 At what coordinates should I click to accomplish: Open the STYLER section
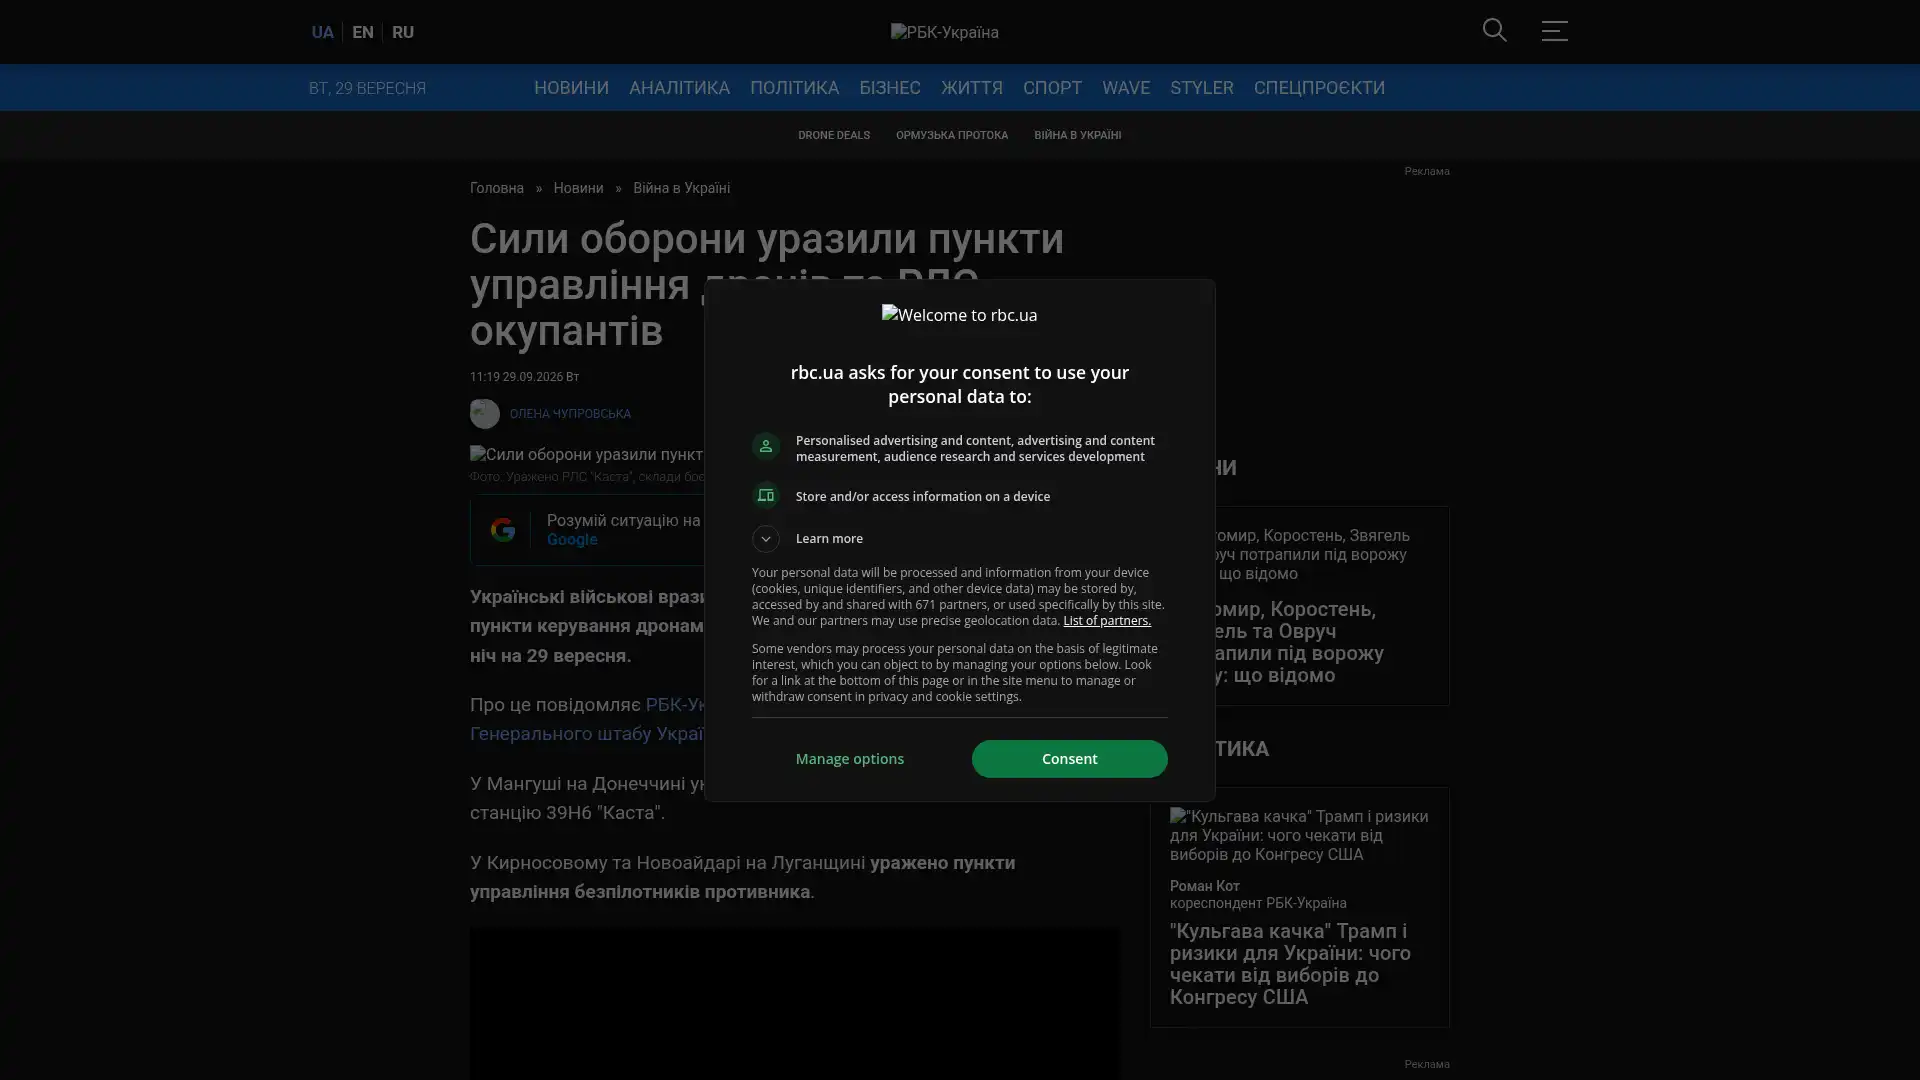(x=1201, y=88)
